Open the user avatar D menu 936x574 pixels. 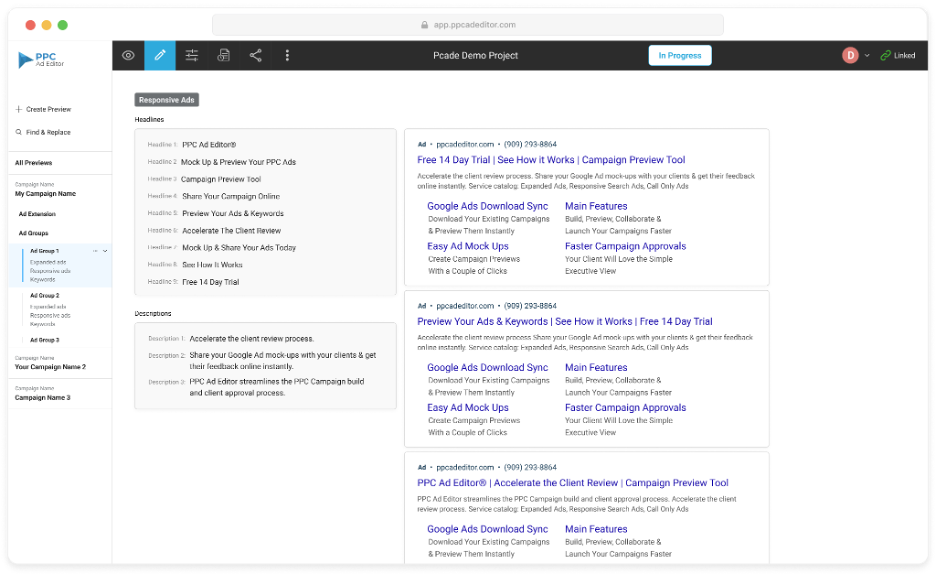pyautogui.click(x=850, y=55)
